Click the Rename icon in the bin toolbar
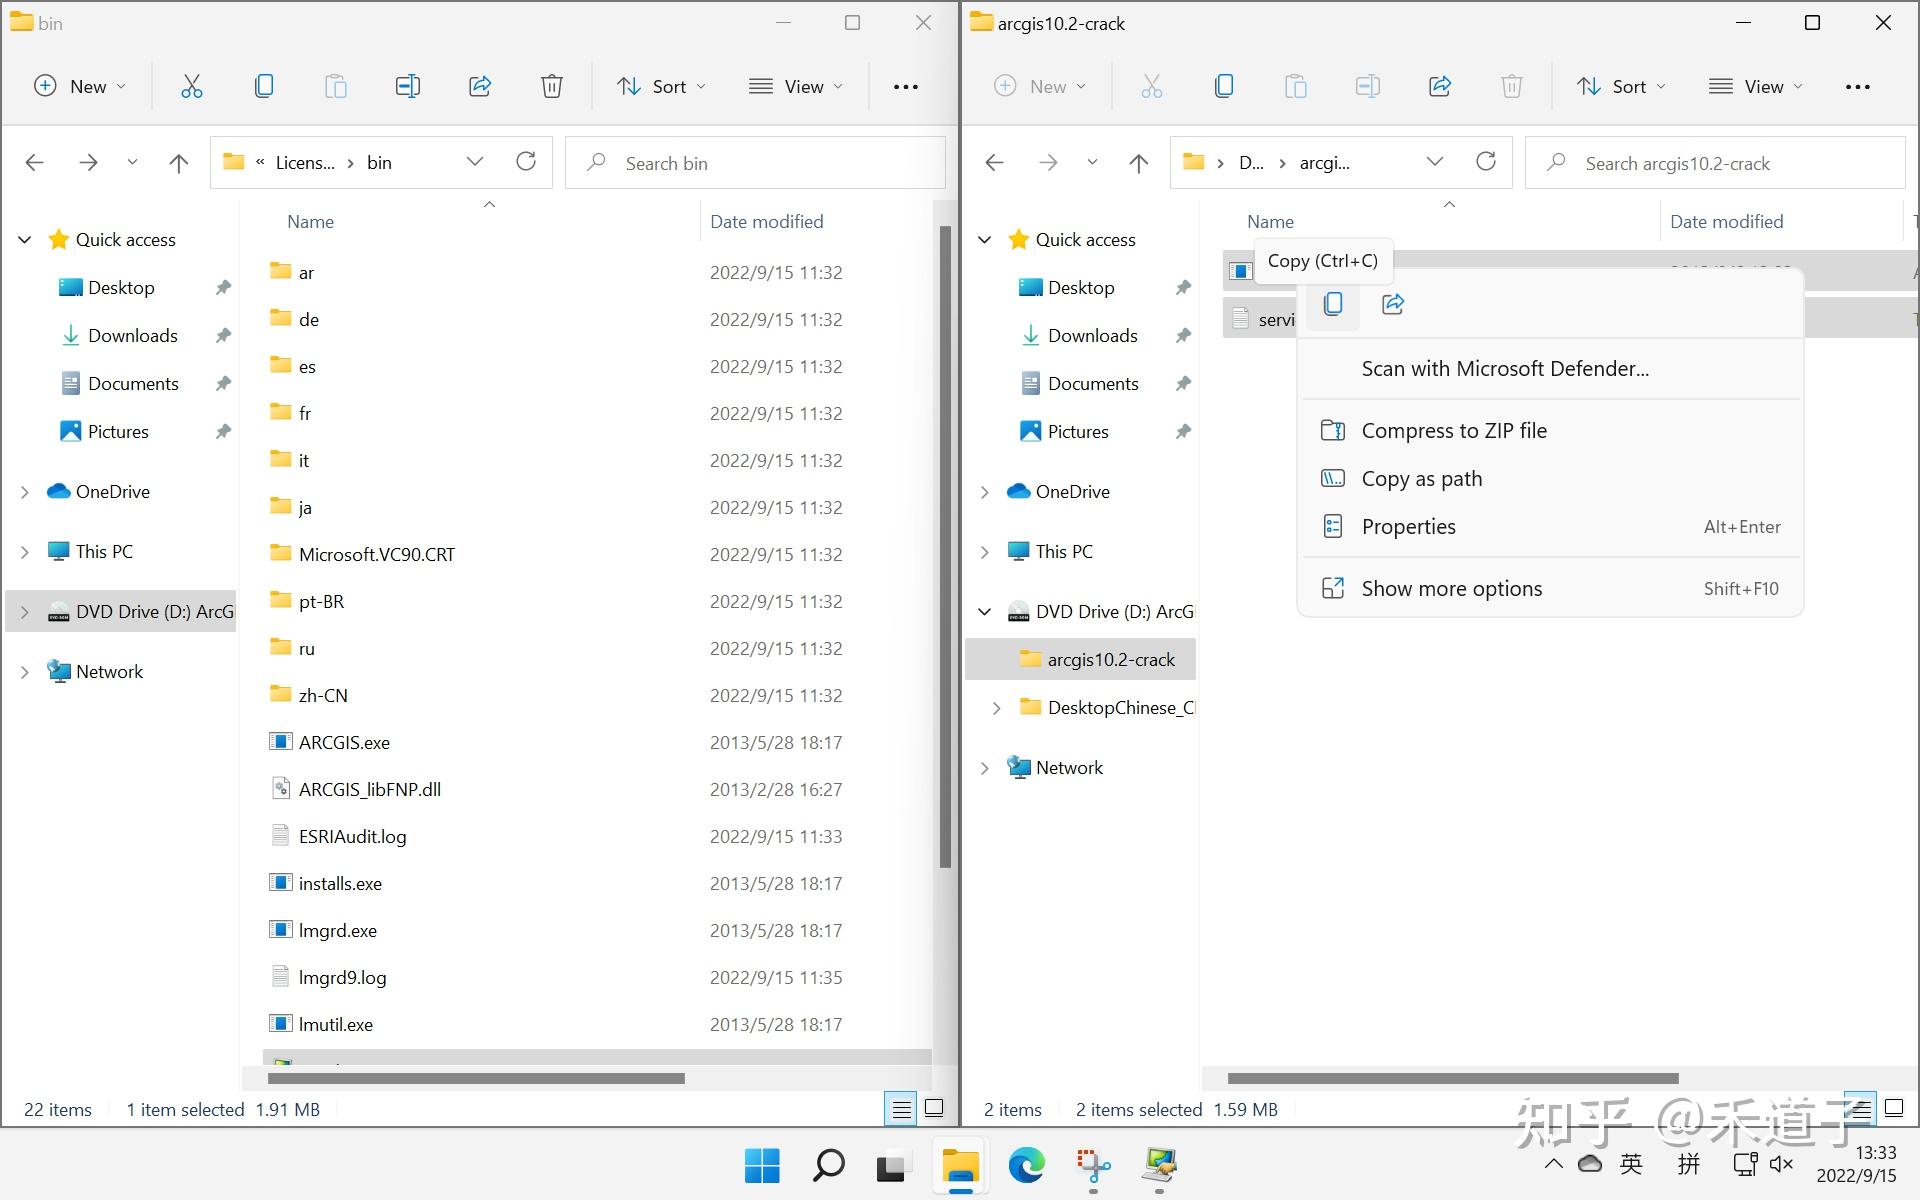1920x1200 pixels. [x=408, y=86]
